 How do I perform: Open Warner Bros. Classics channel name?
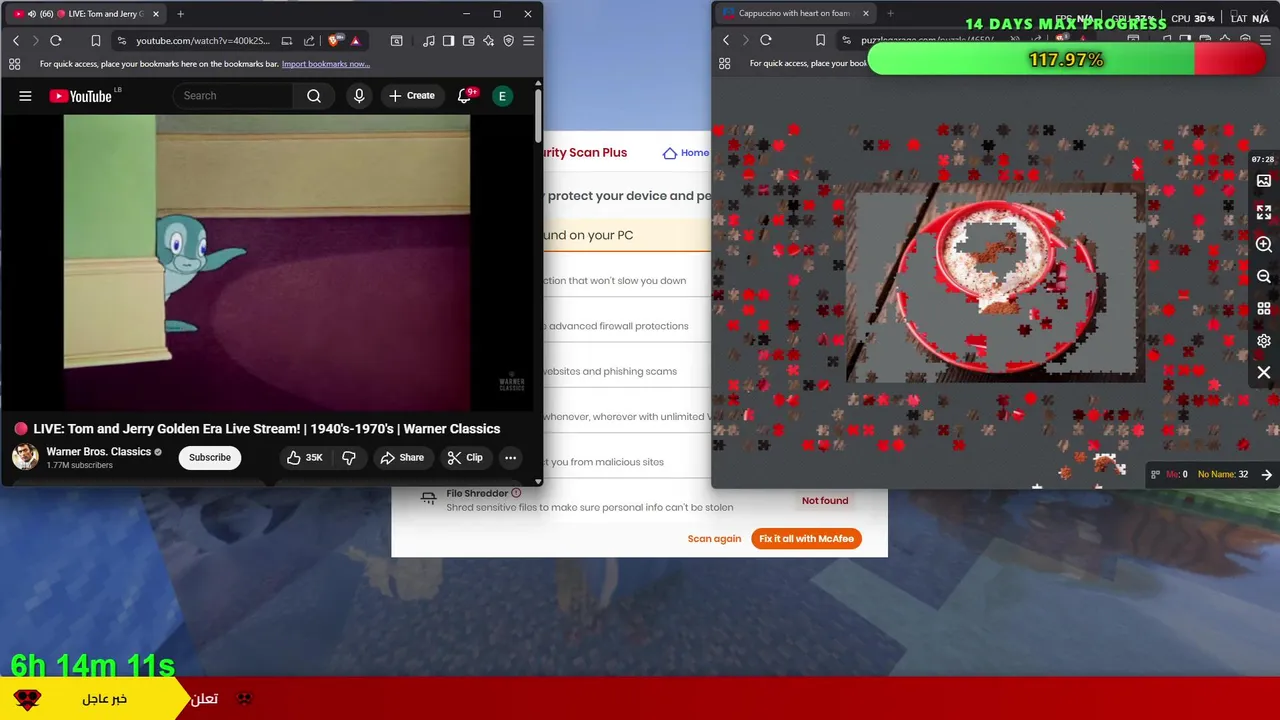tap(98, 452)
